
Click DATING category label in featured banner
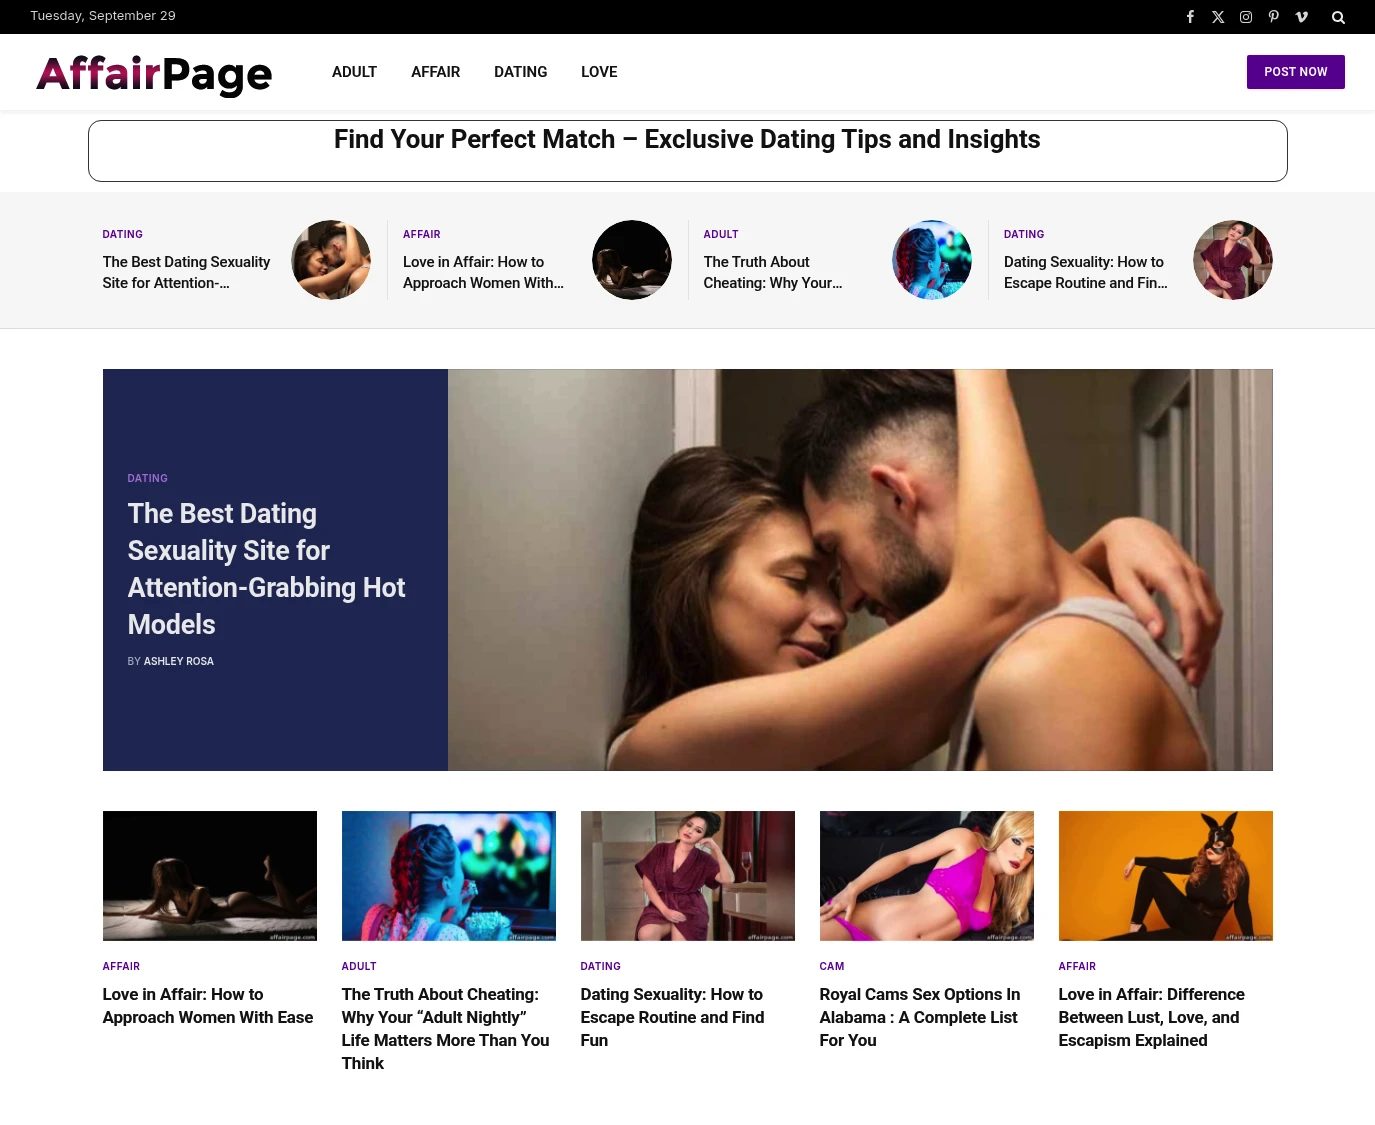coord(148,478)
